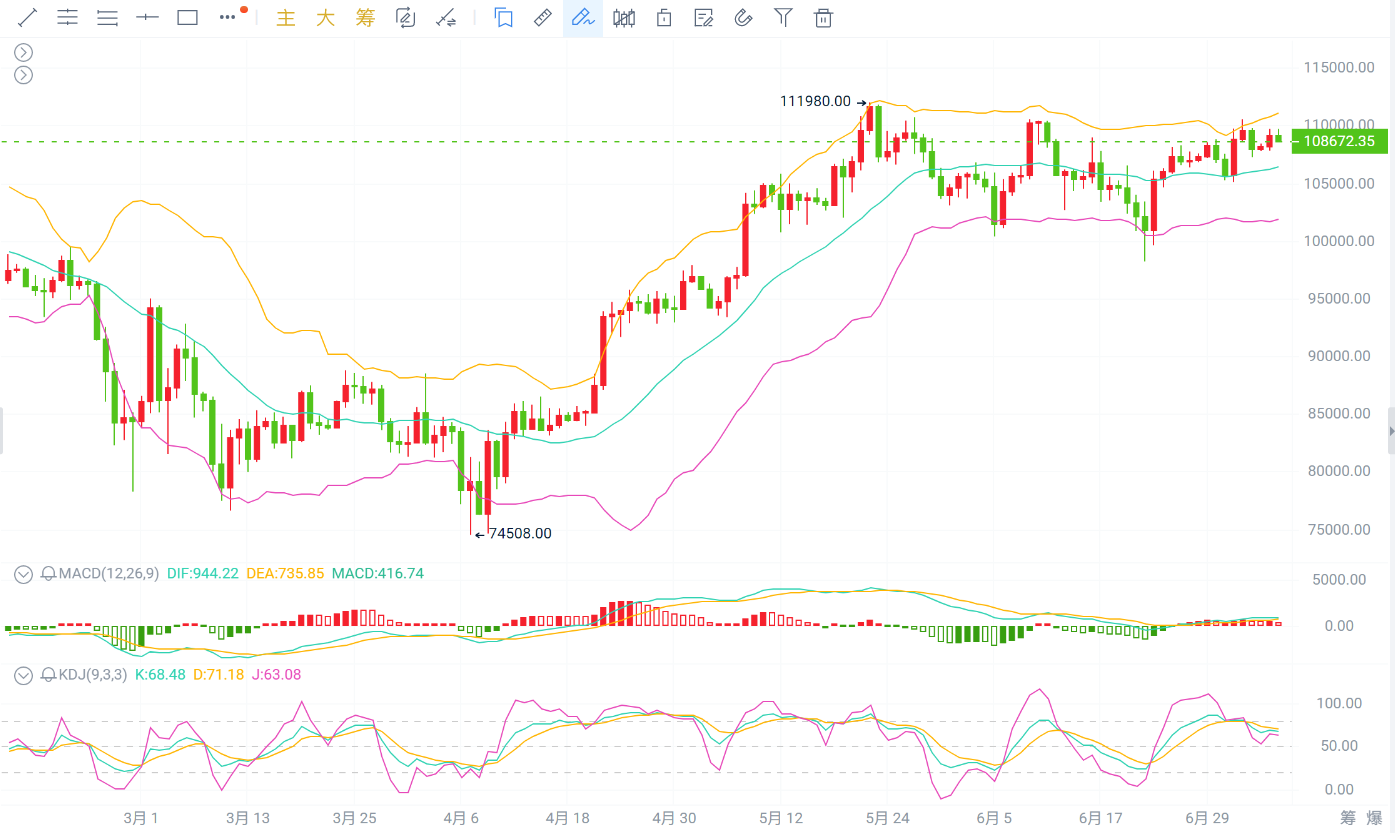The image size is (1395, 833).
Task: Collapse the MACD indicator panel
Action: pos(23,574)
